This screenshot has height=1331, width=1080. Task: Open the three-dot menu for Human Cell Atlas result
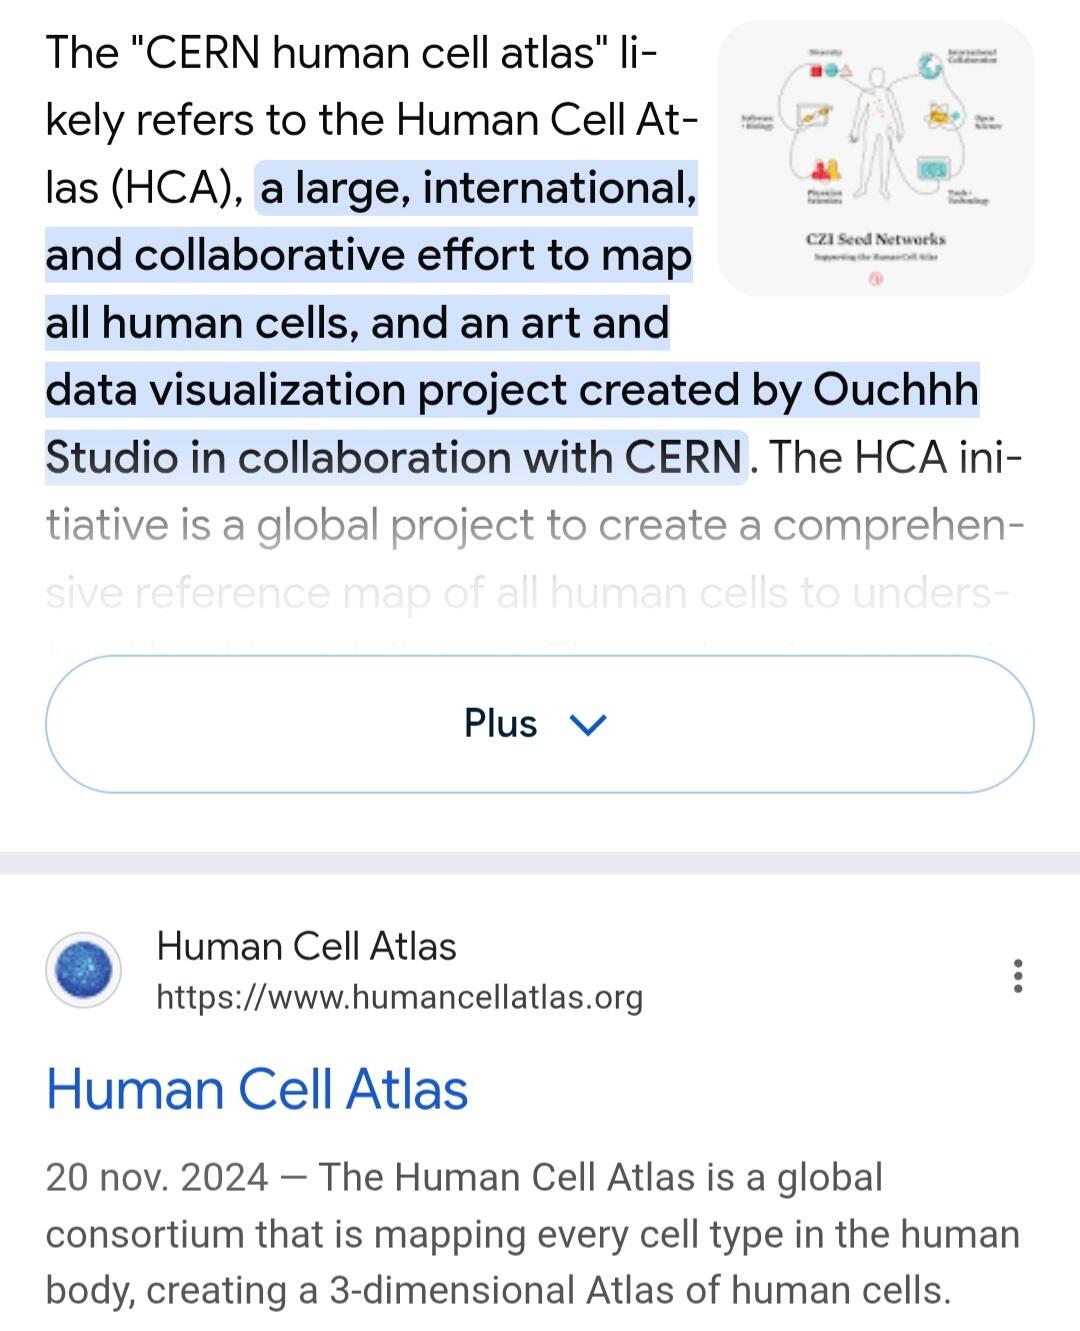click(x=1018, y=976)
